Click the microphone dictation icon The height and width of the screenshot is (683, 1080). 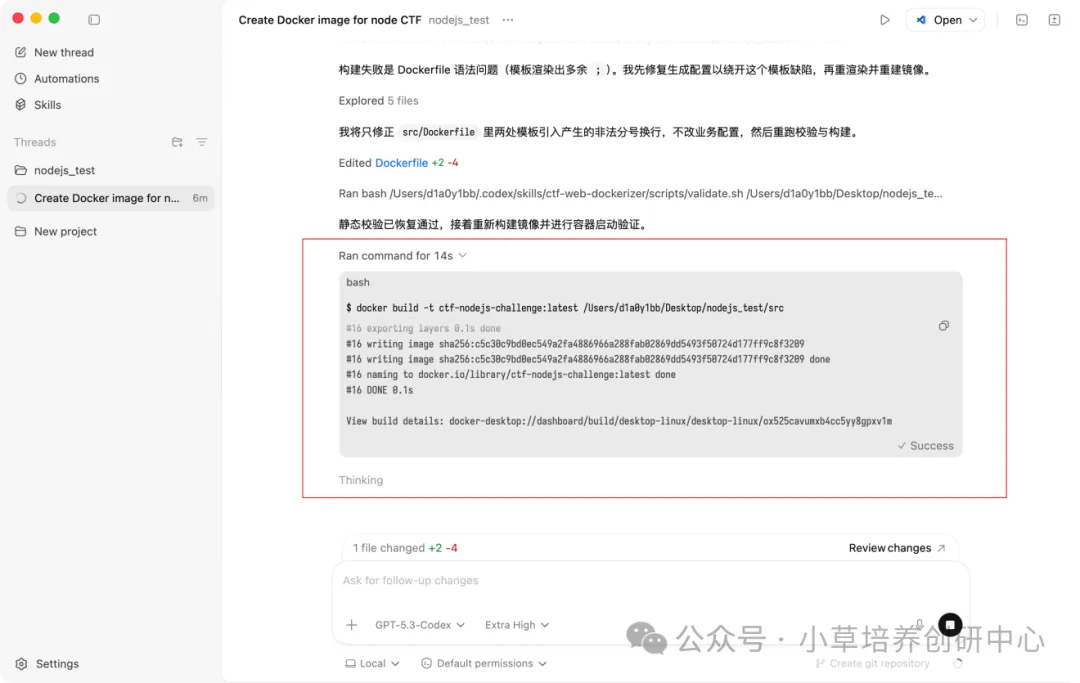click(x=920, y=624)
